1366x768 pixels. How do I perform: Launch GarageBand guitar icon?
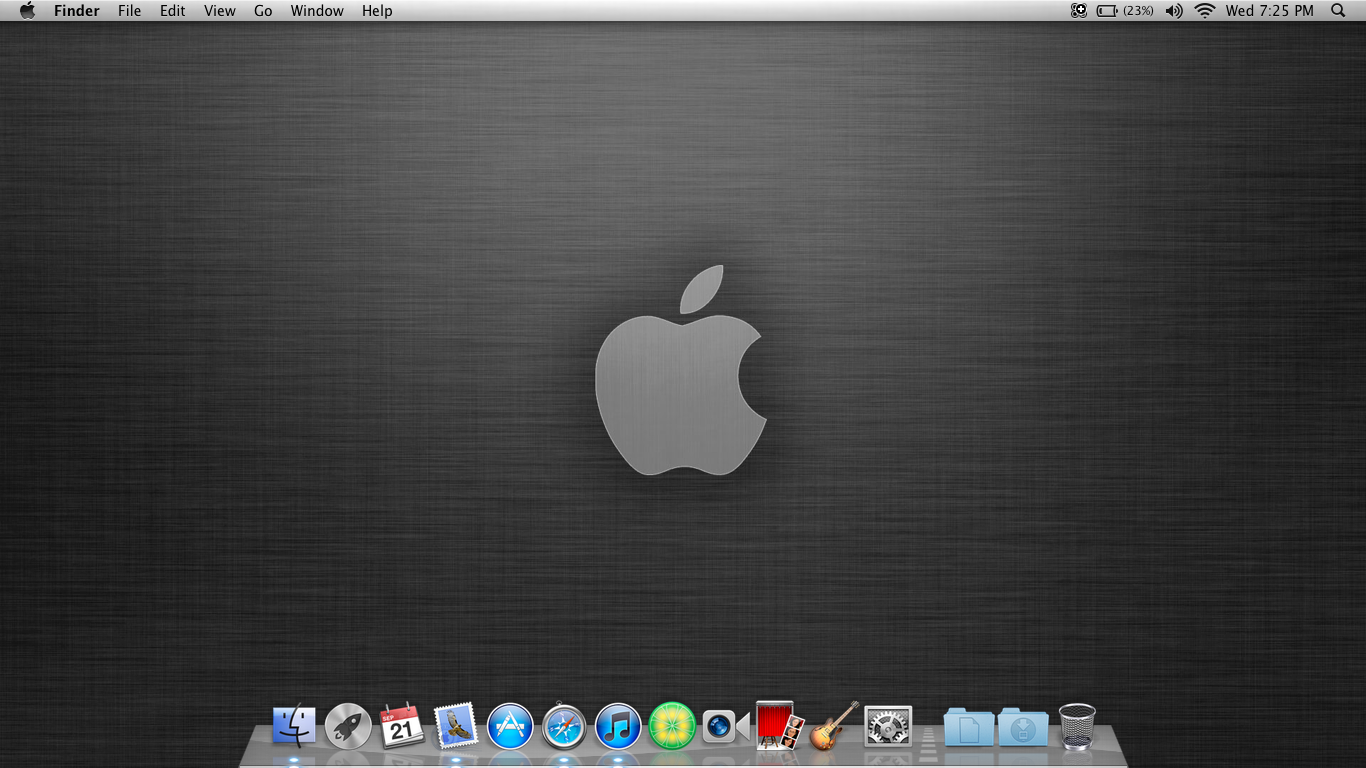pyautogui.click(x=834, y=725)
